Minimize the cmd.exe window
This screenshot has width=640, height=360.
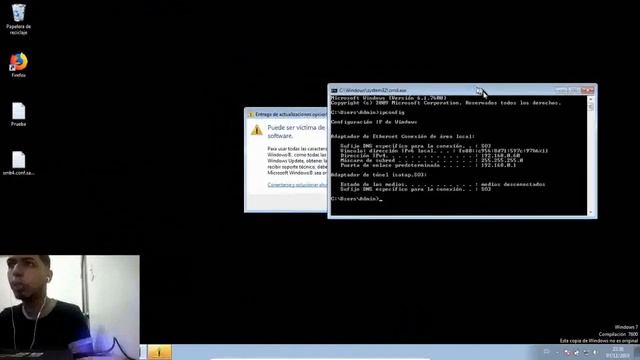coord(561,90)
